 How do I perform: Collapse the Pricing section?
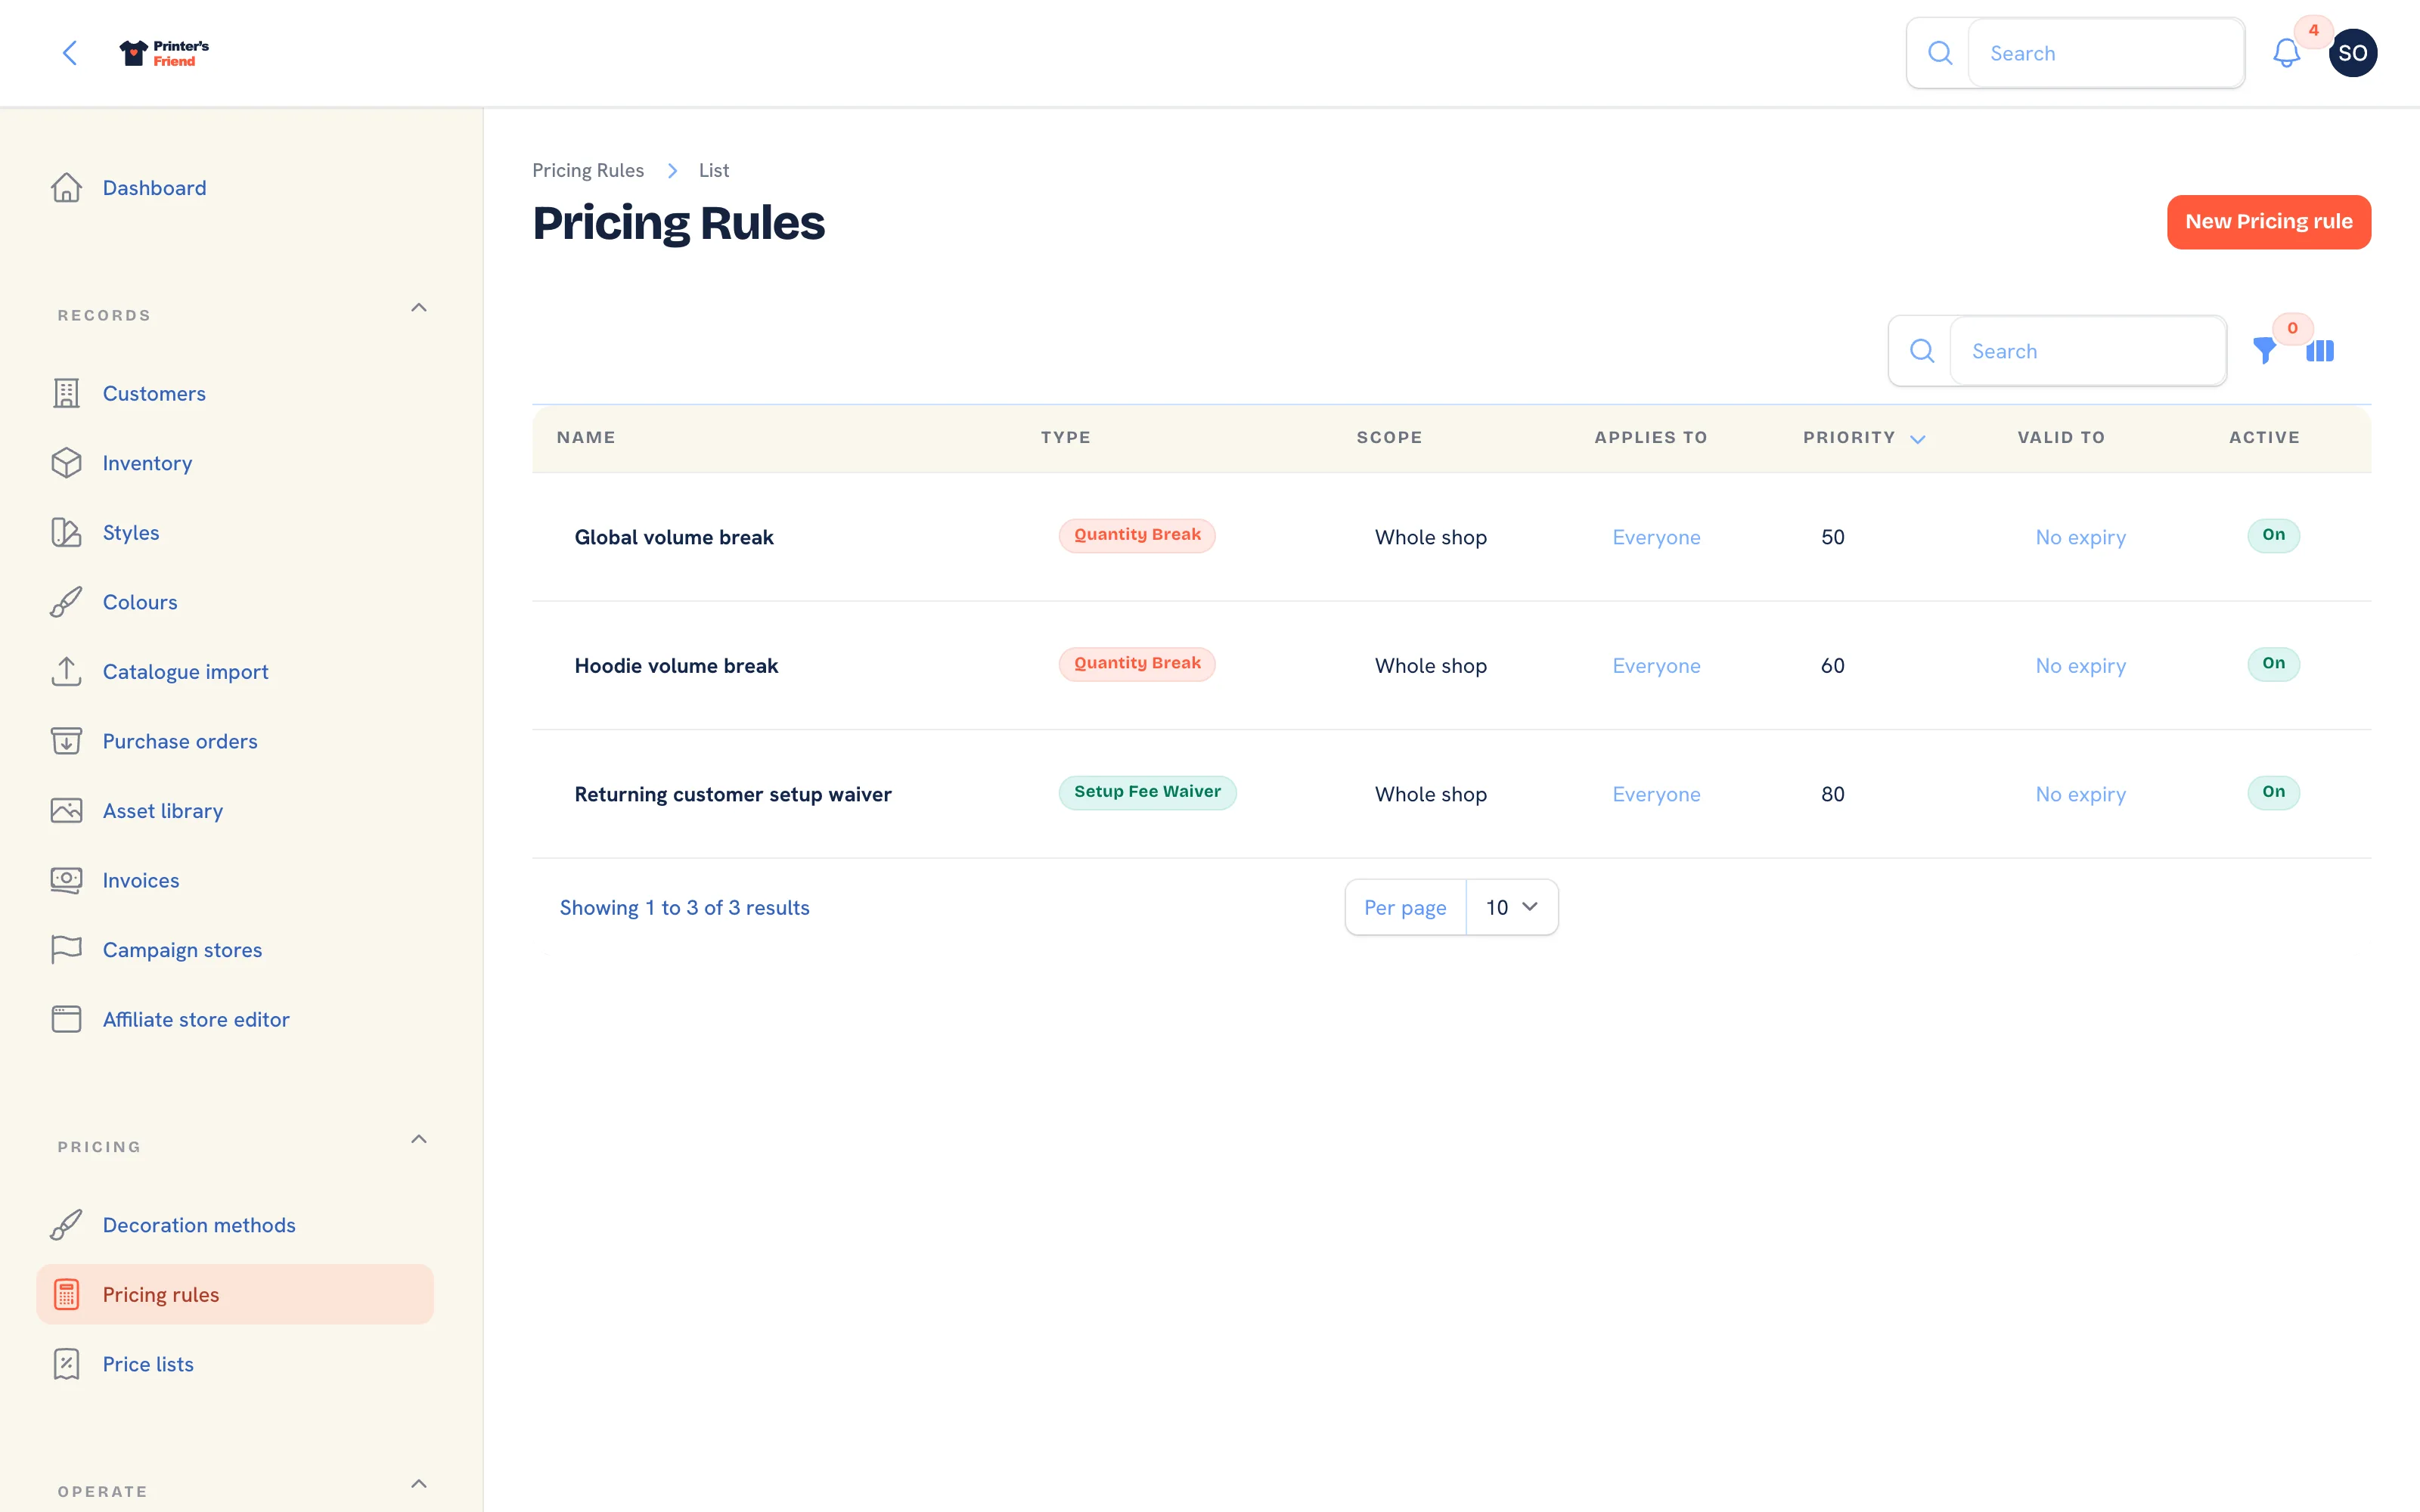click(419, 1140)
